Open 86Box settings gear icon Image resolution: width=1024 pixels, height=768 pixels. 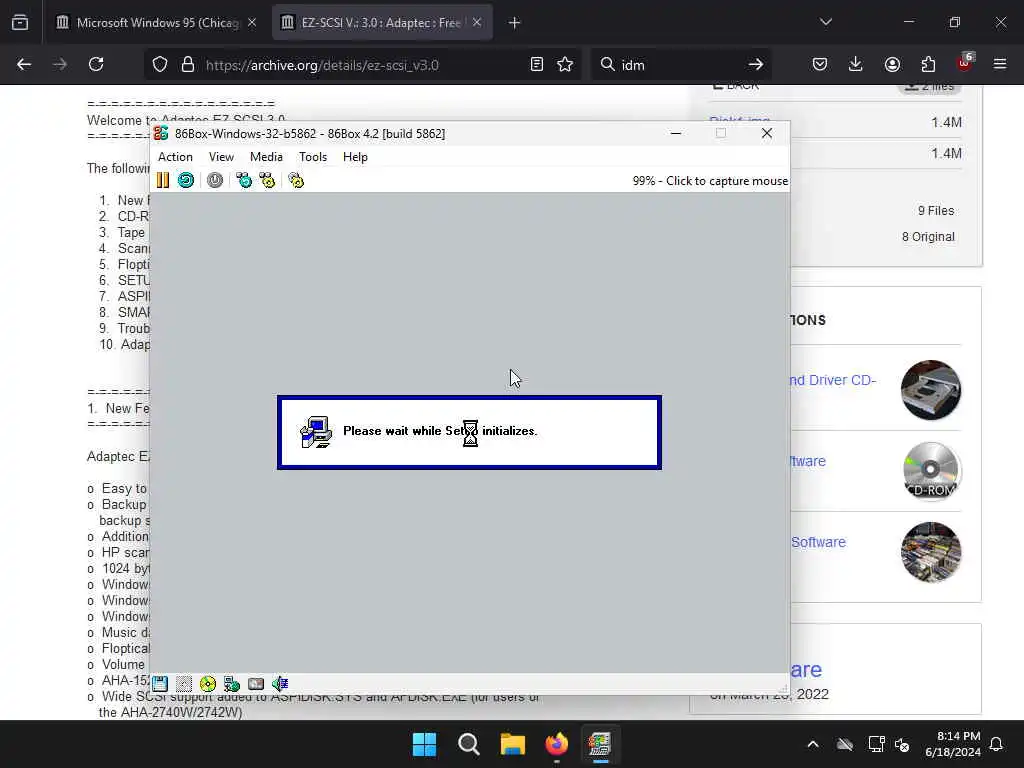pos(296,180)
